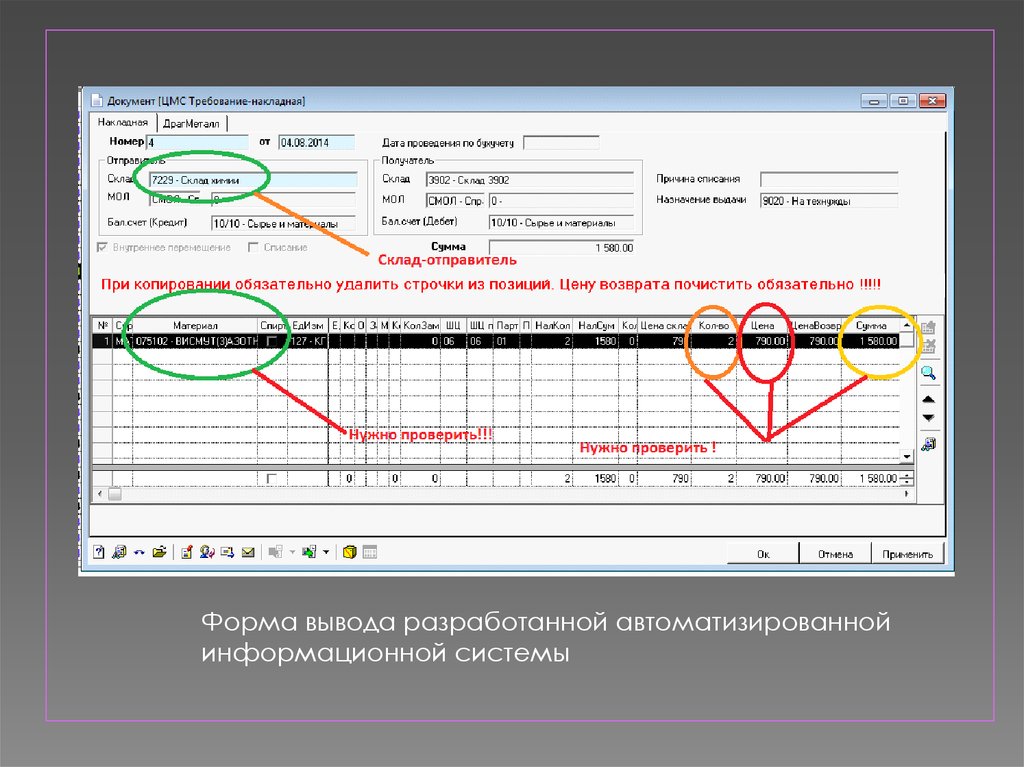Click the help question mark icon
This screenshot has width=1024, height=767.
[99, 552]
